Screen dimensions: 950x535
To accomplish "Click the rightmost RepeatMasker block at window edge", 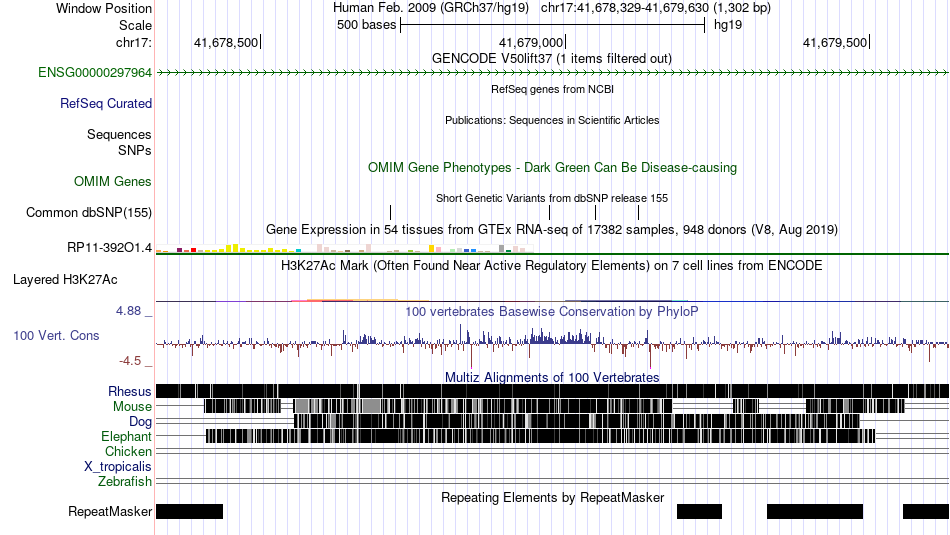I will pos(926,511).
